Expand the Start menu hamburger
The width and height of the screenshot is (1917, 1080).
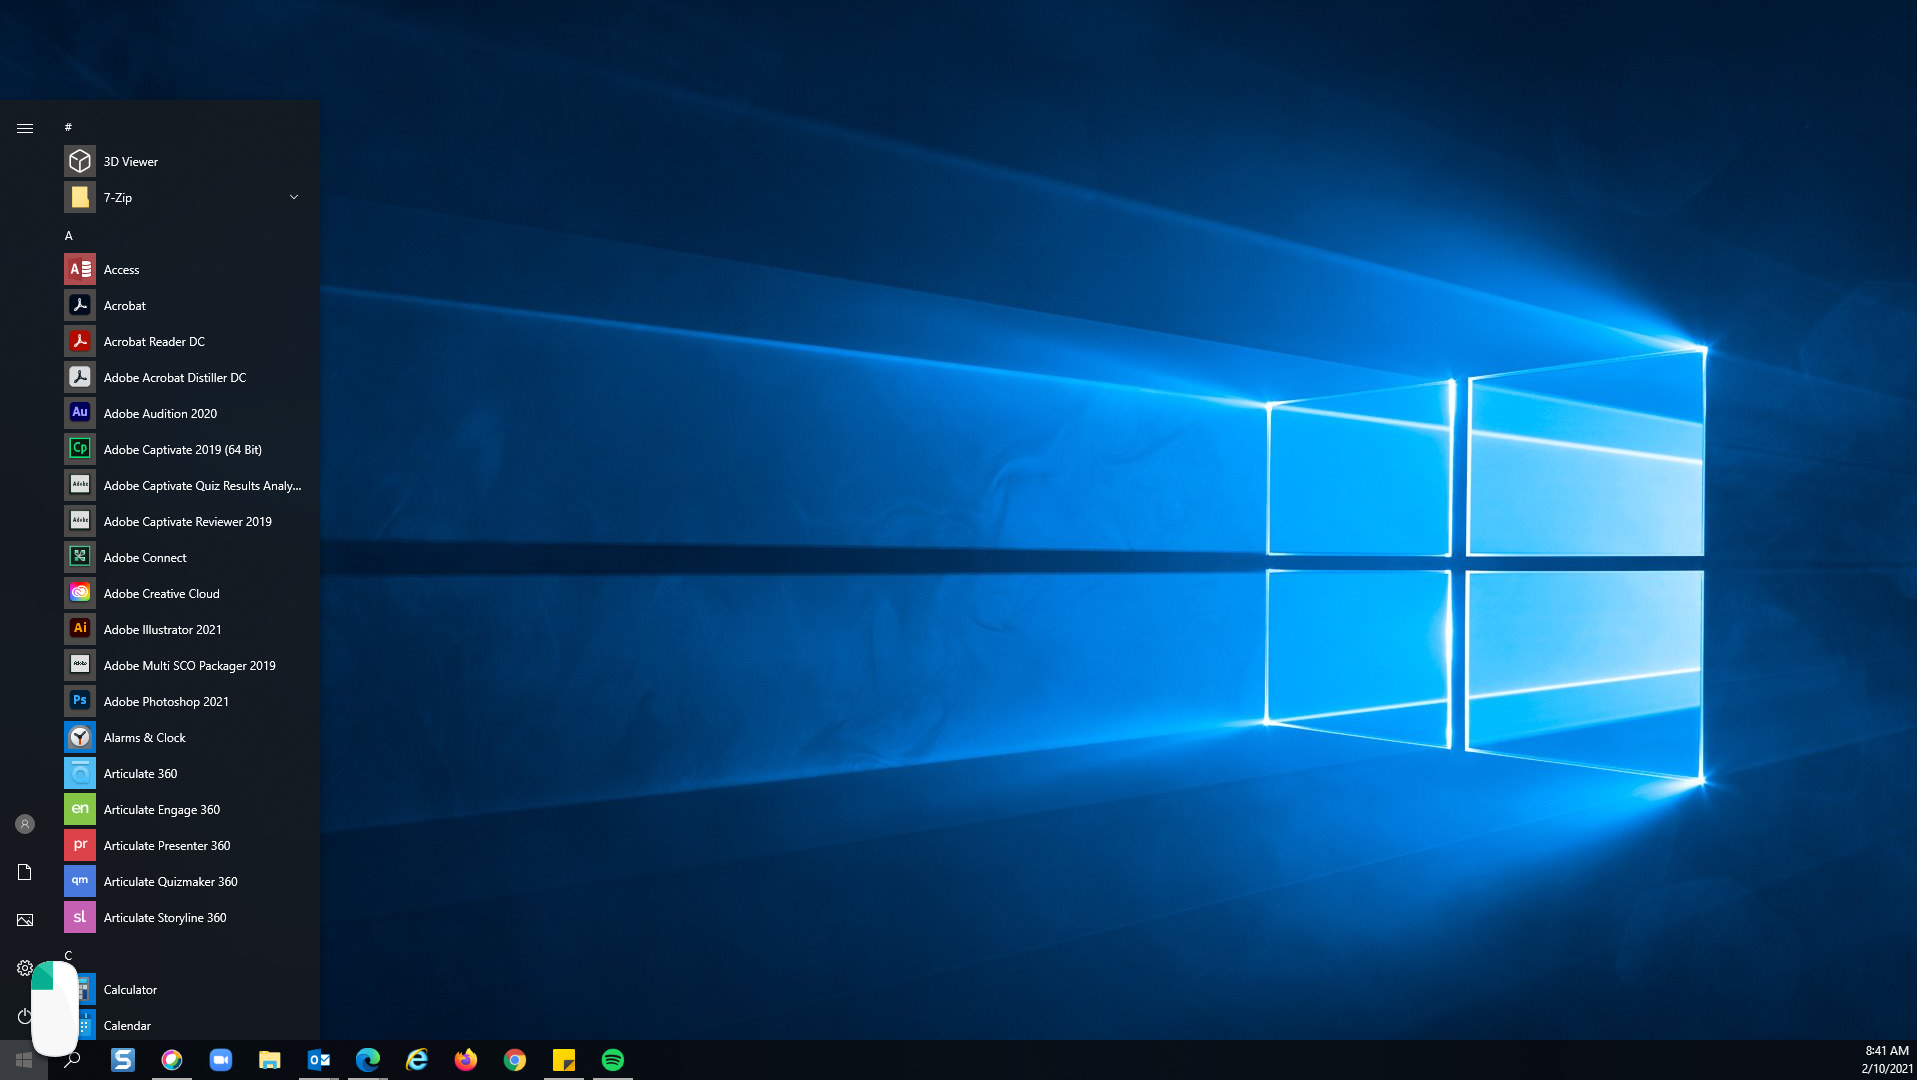pyautogui.click(x=24, y=128)
